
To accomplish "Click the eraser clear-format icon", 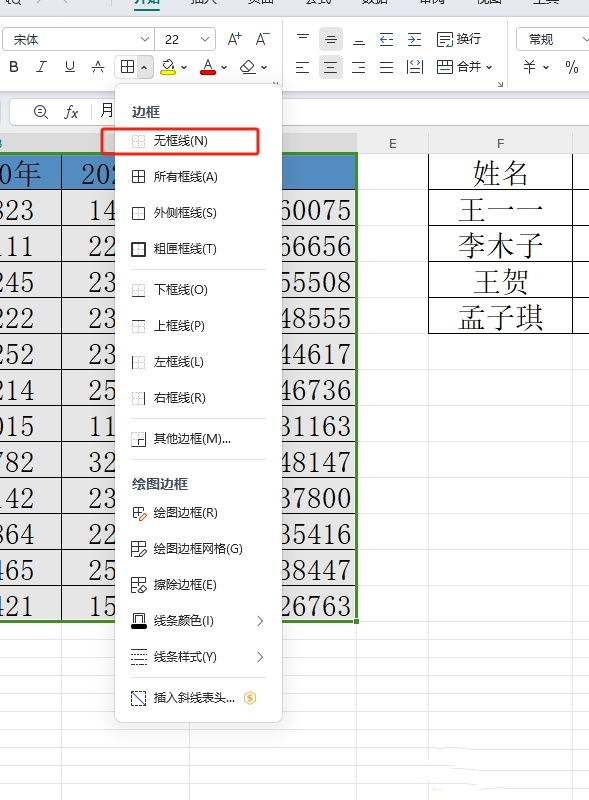I will pos(248,67).
